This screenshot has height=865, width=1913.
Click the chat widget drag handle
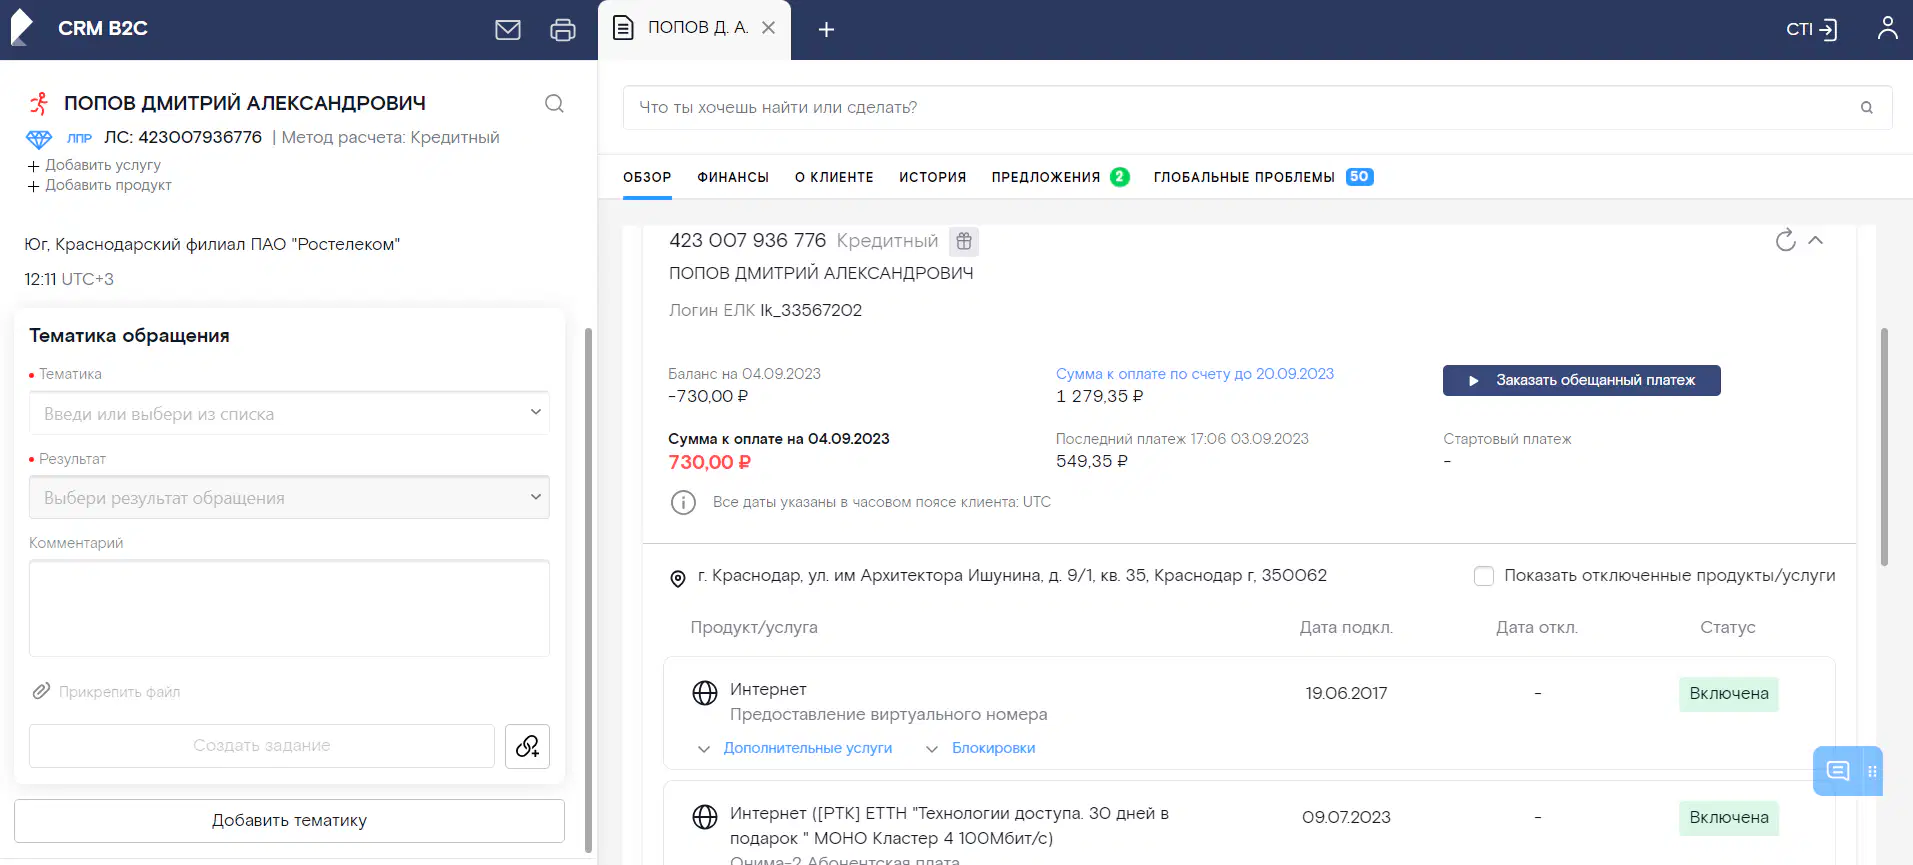click(x=1872, y=771)
